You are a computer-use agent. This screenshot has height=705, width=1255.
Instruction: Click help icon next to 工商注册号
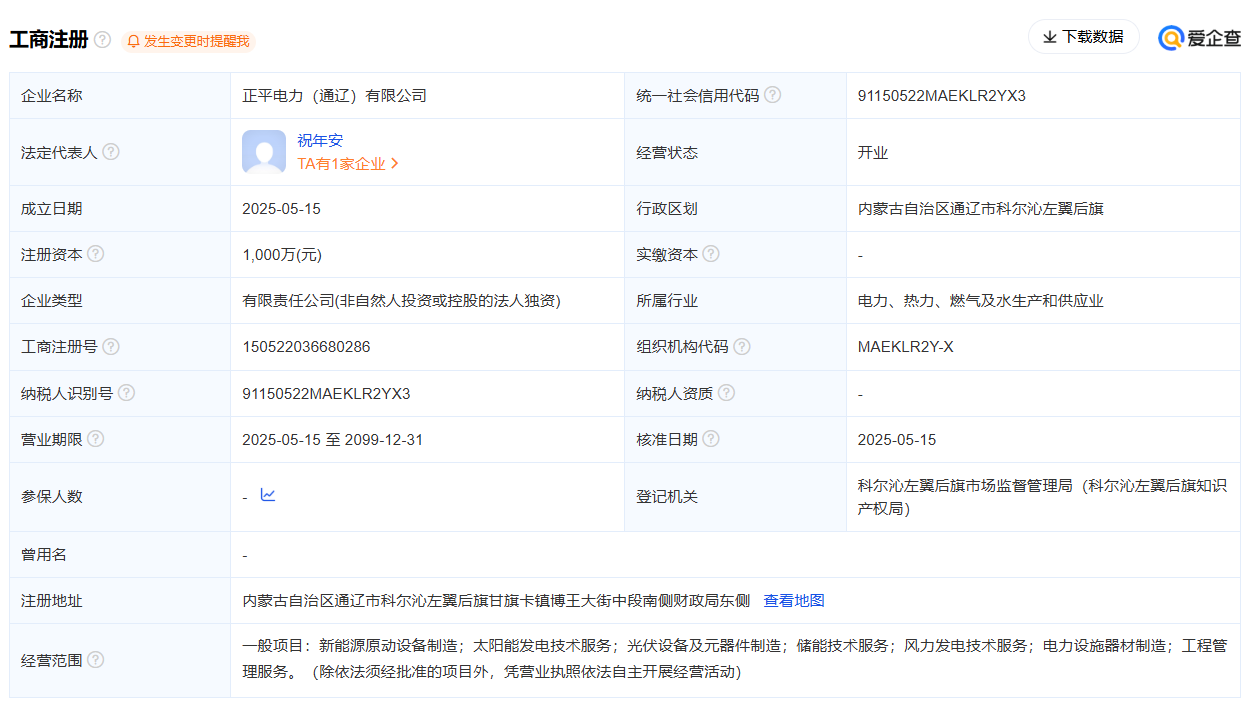click(x=111, y=346)
